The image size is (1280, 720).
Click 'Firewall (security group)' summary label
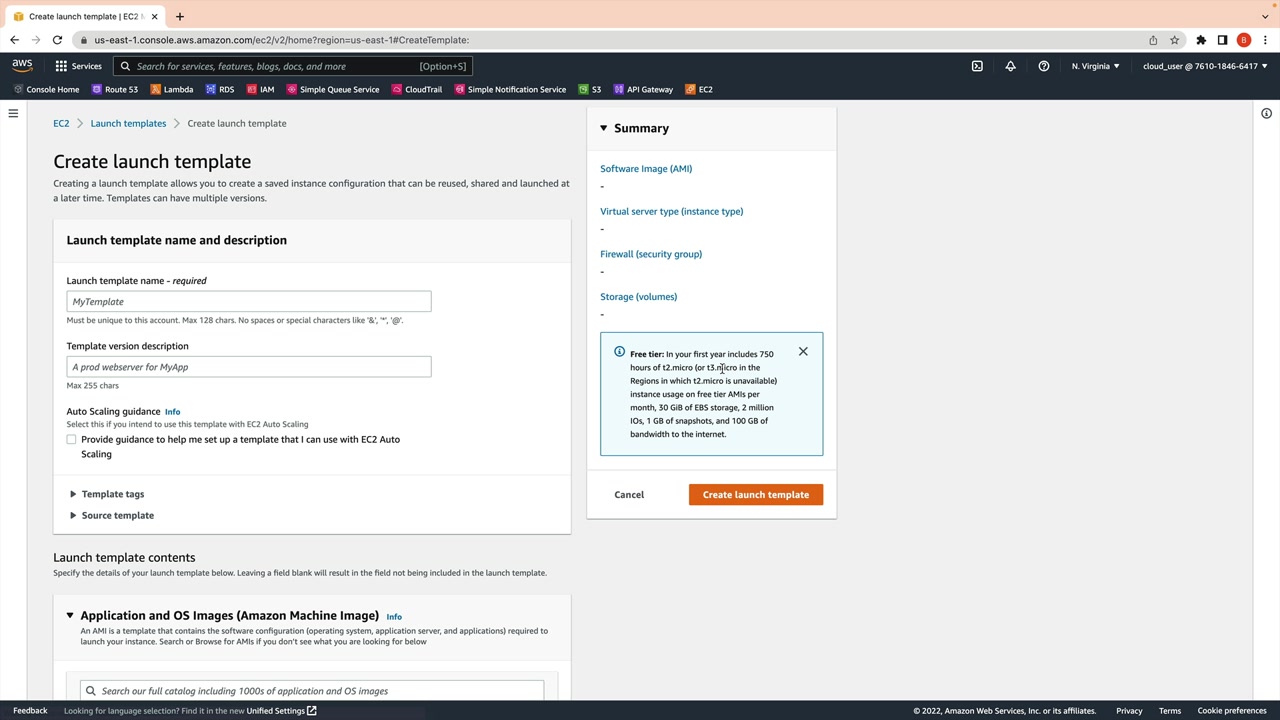pyautogui.click(x=651, y=254)
